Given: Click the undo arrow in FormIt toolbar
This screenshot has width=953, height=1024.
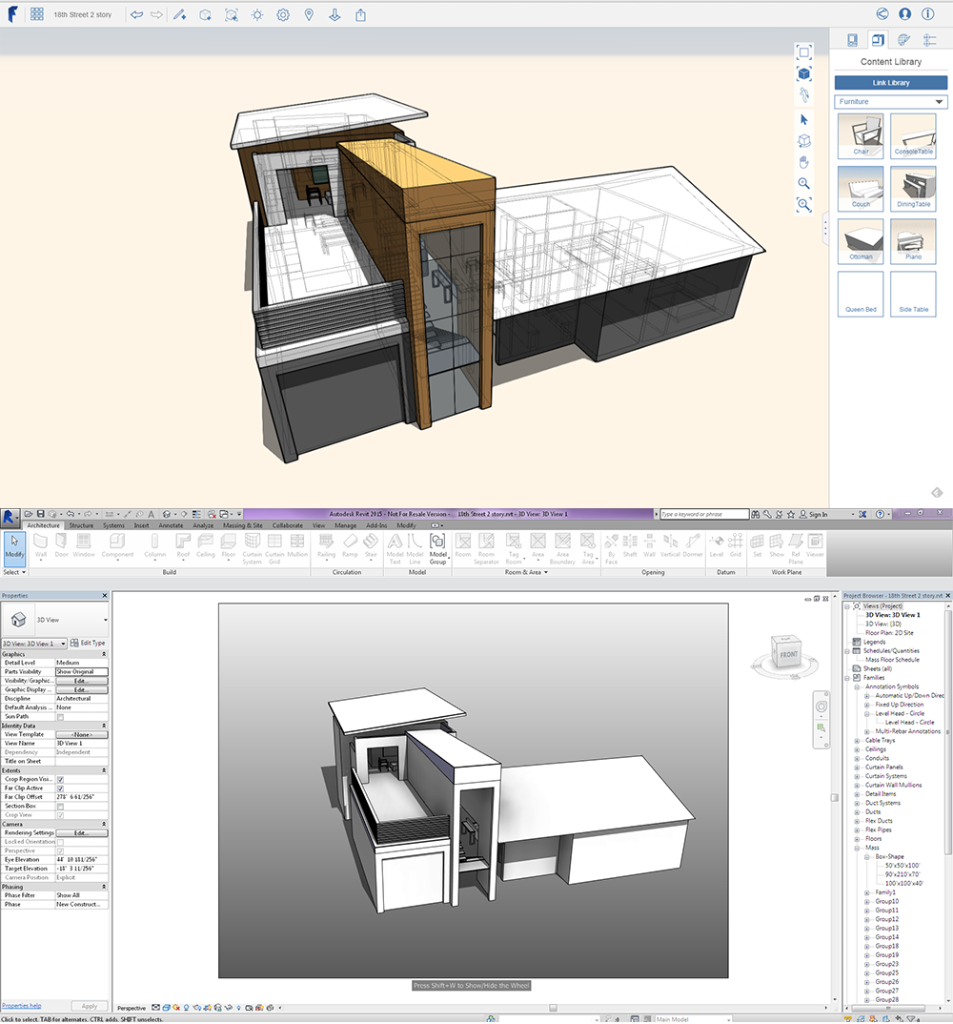Looking at the screenshot, I should tap(137, 14).
